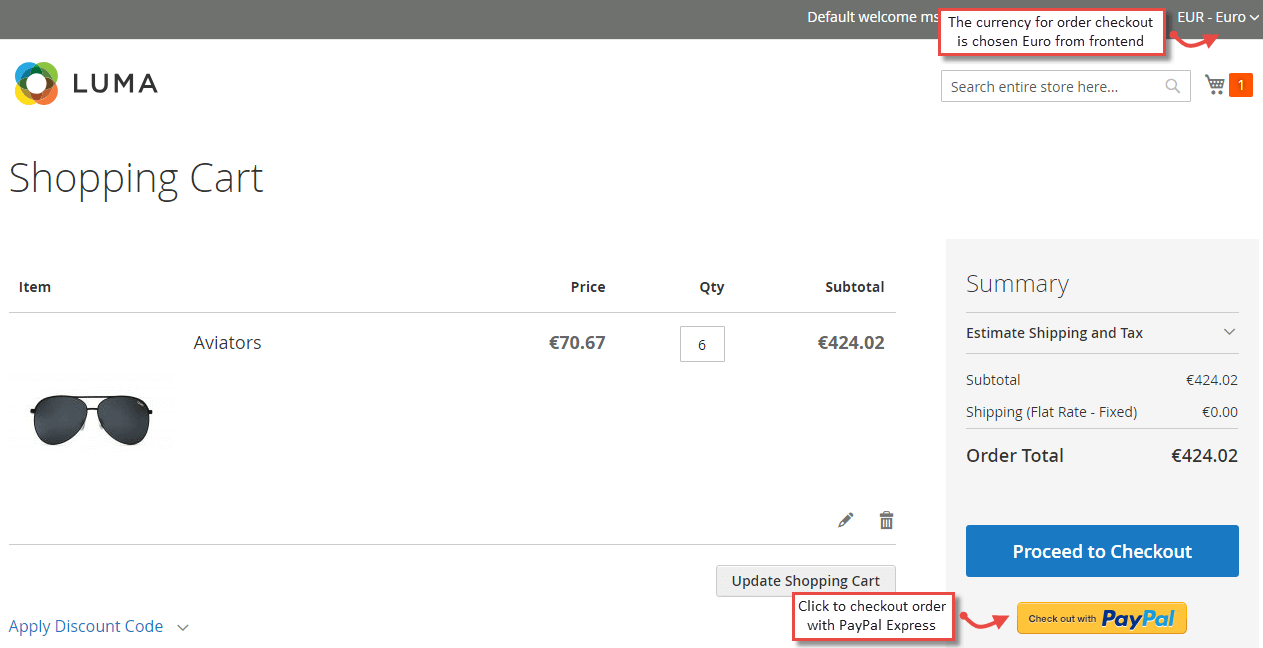
Task: Open the mini cart icon
Action: click(x=1215, y=85)
